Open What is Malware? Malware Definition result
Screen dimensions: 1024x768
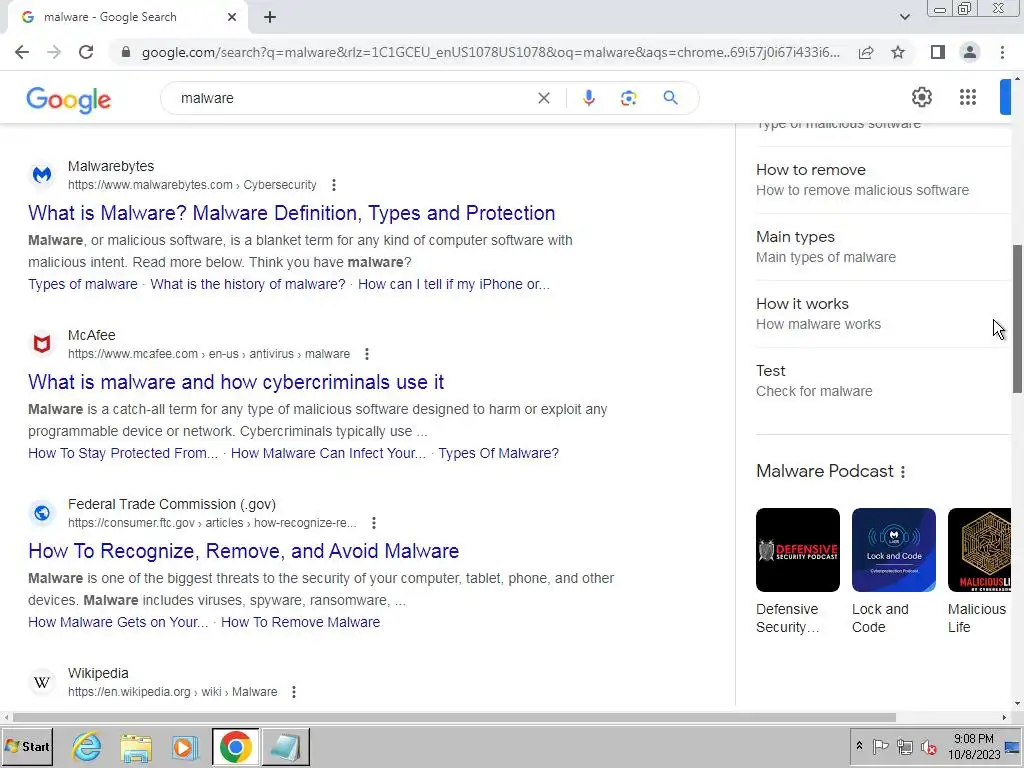(291, 213)
